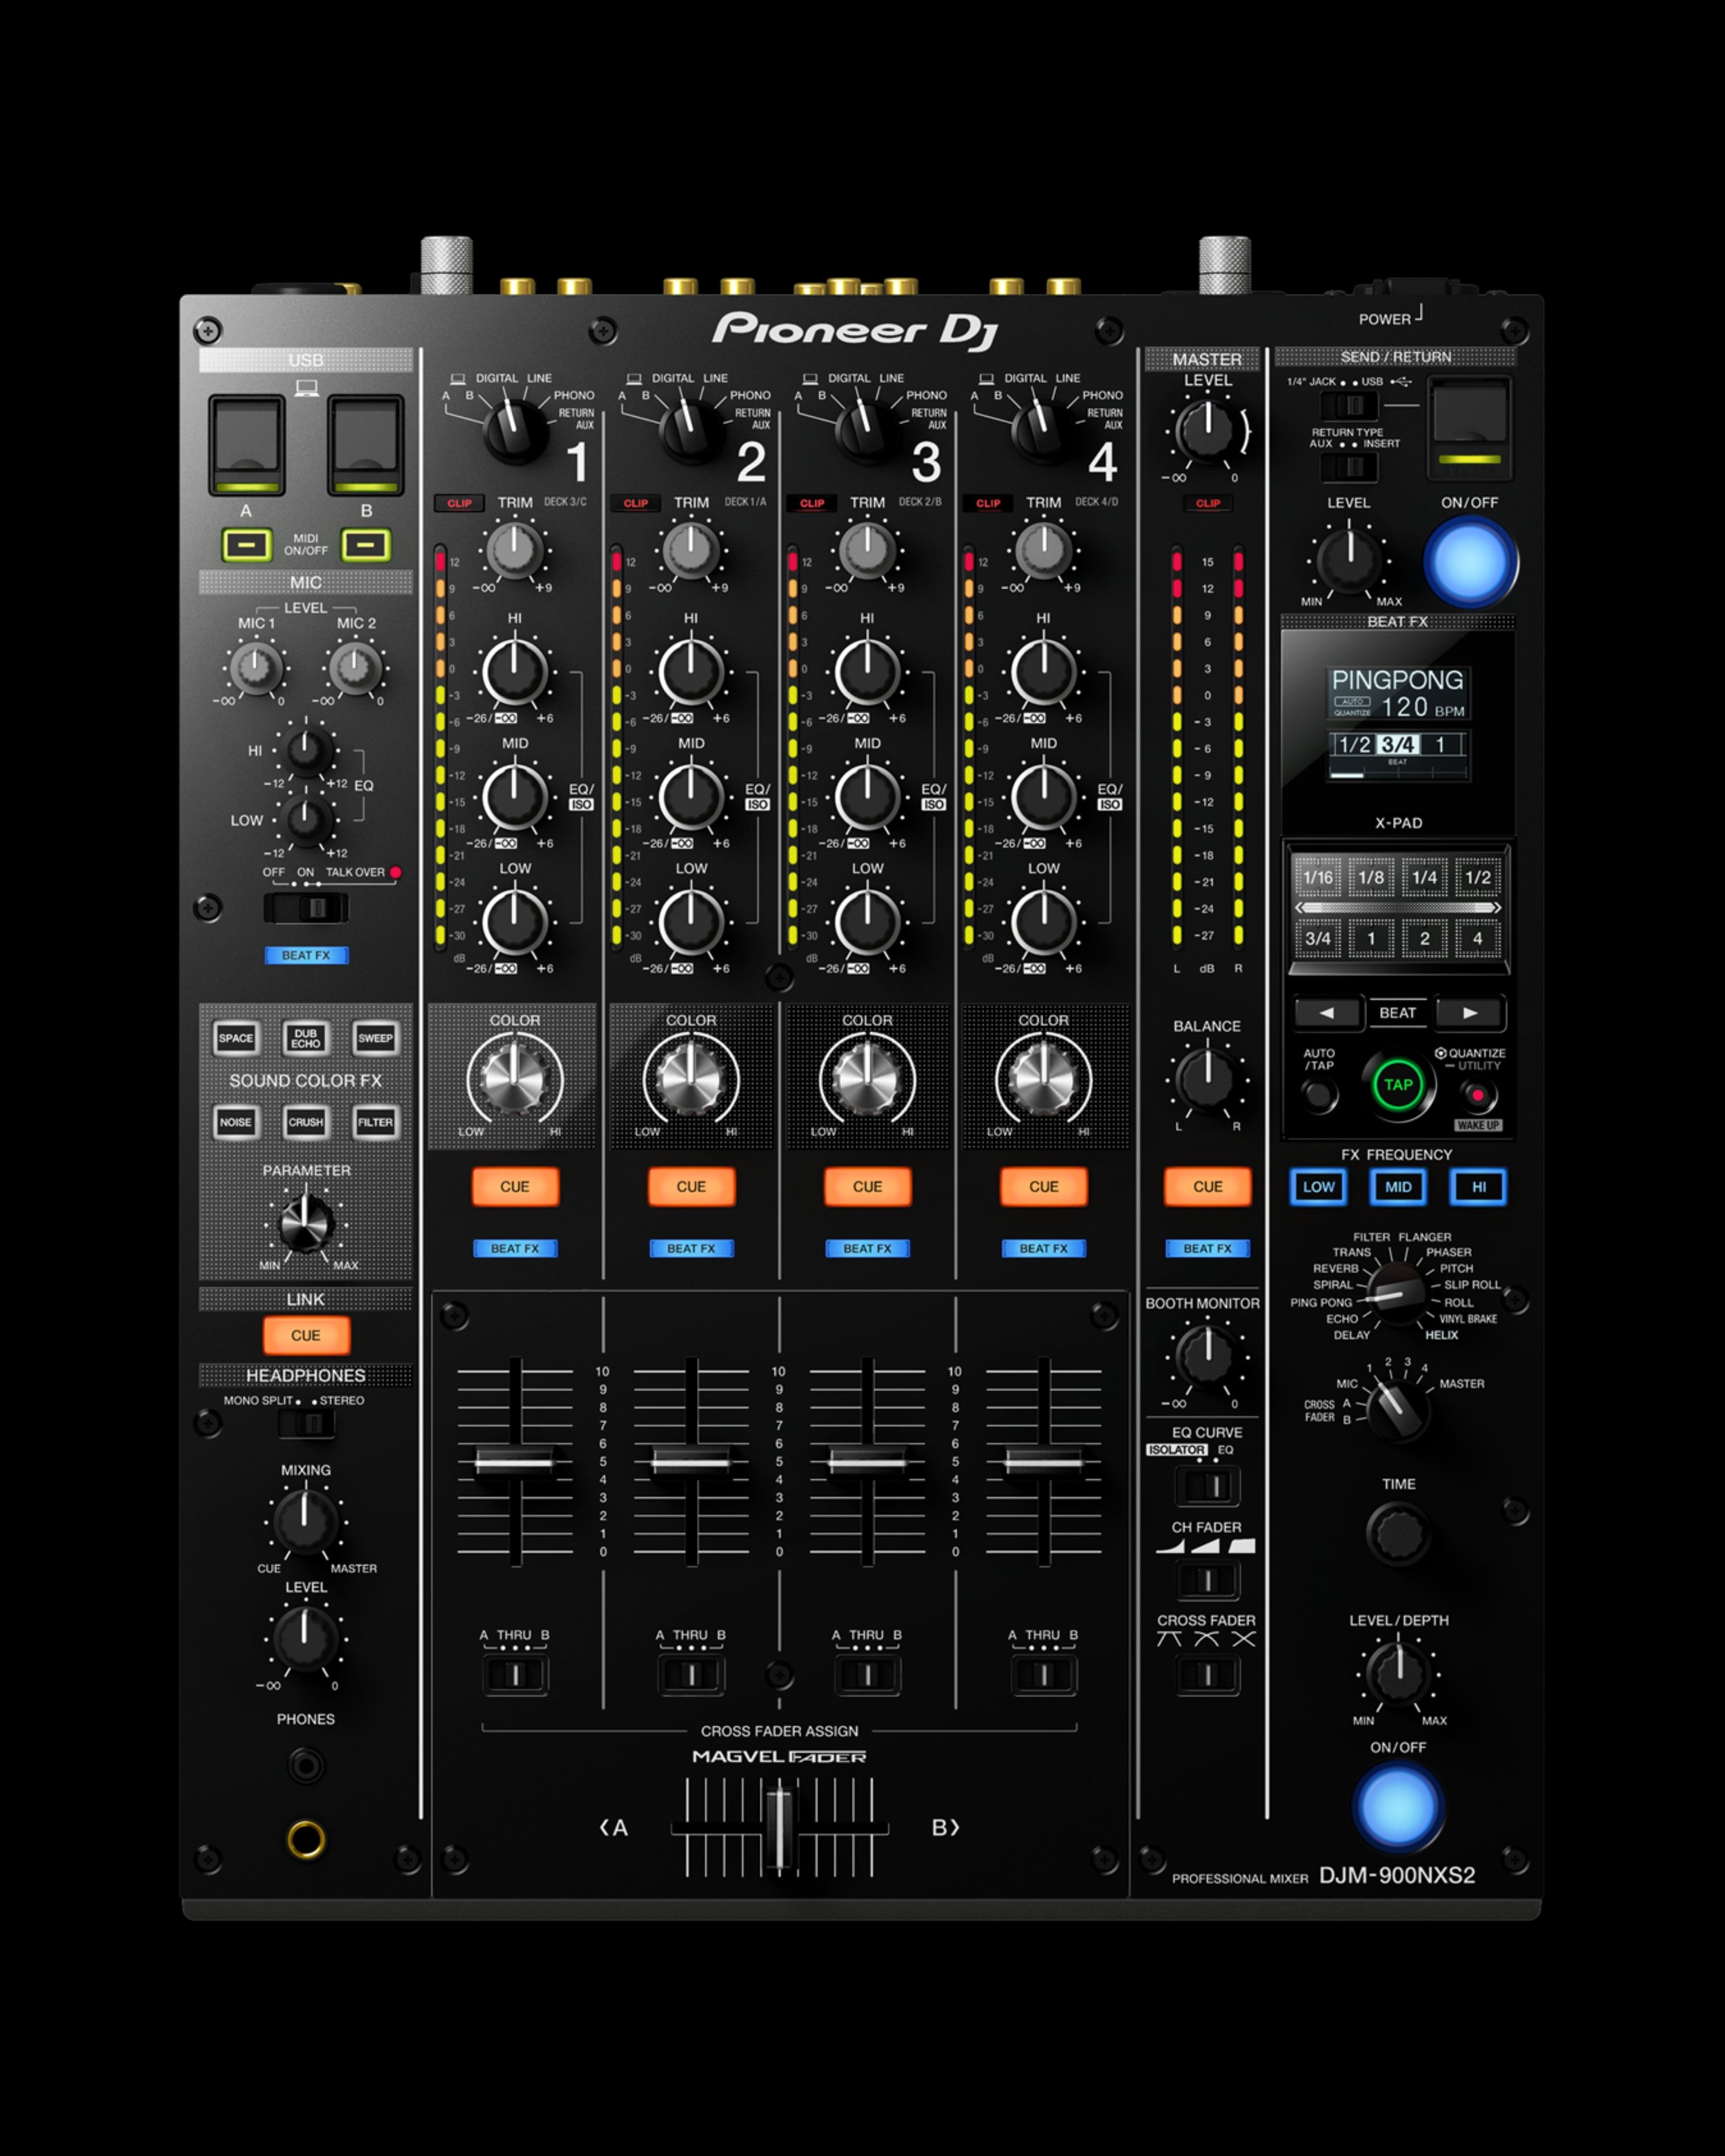Click the AUTO/TAP small button
This screenshot has width=1725, height=2156.
click(x=1319, y=1096)
